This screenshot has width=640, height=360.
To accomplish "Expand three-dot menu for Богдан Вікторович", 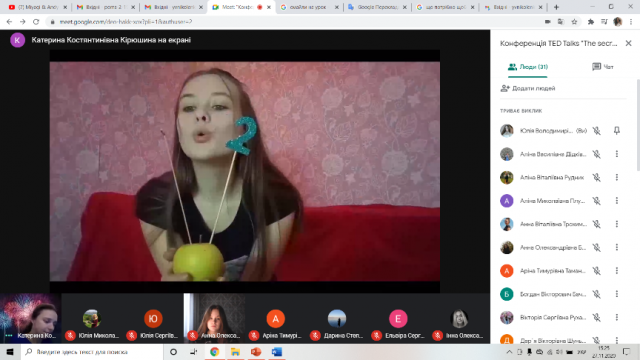I will click(x=617, y=294).
